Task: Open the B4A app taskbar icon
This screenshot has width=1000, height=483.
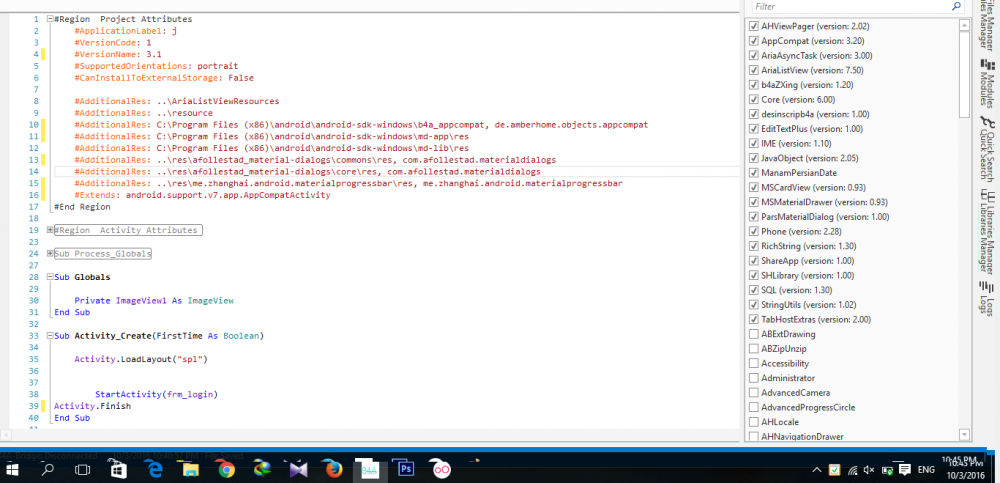Action: 369,468
